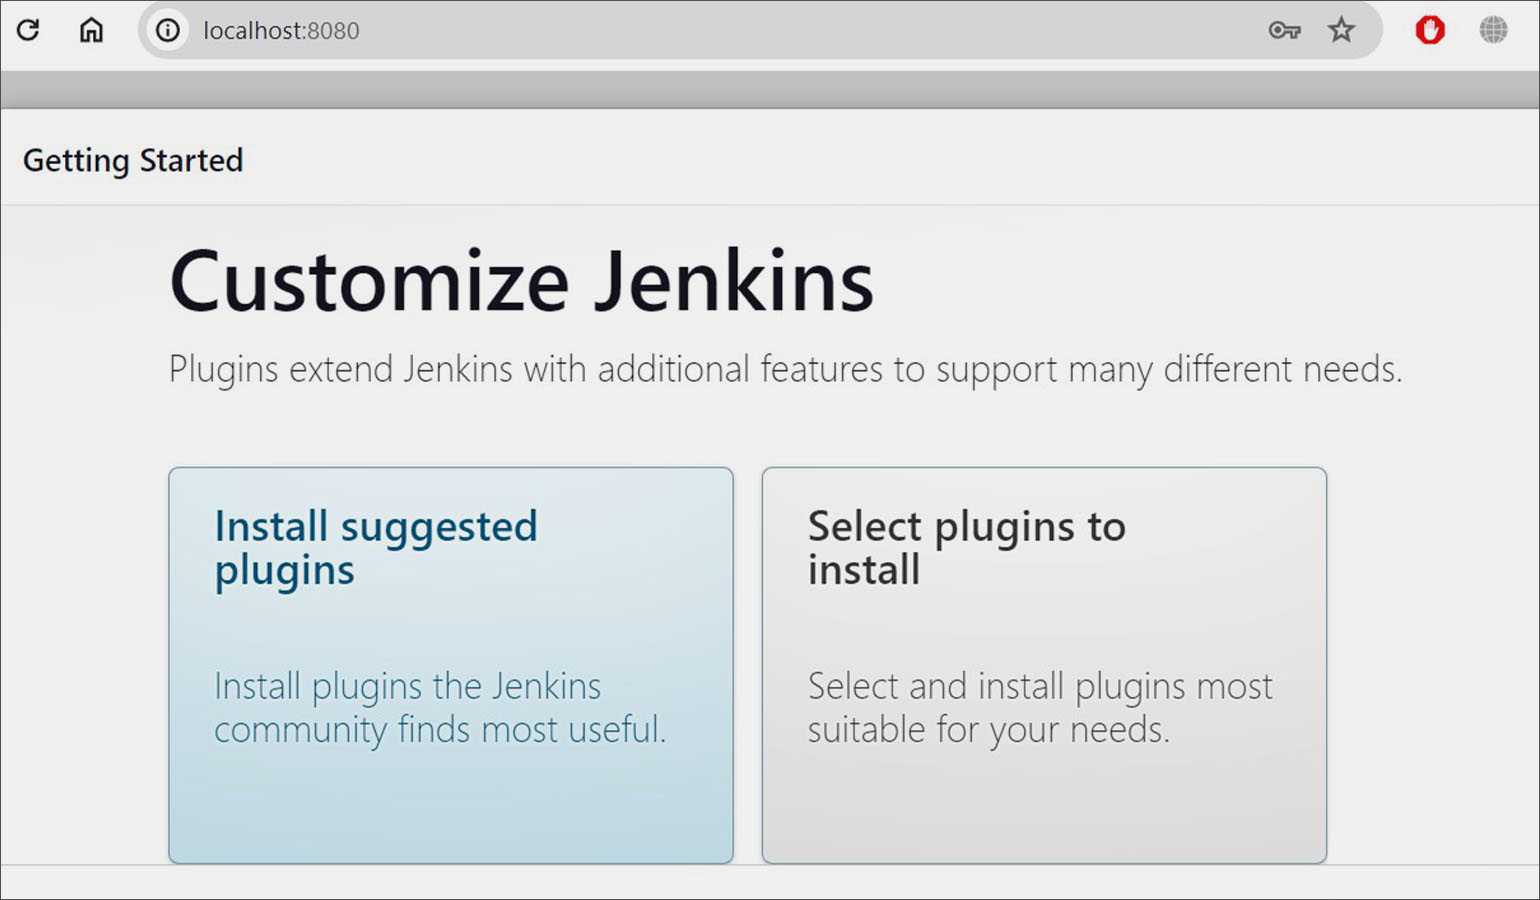
Task: Click the Customize Jenkins heading
Action: click(x=521, y=282)
